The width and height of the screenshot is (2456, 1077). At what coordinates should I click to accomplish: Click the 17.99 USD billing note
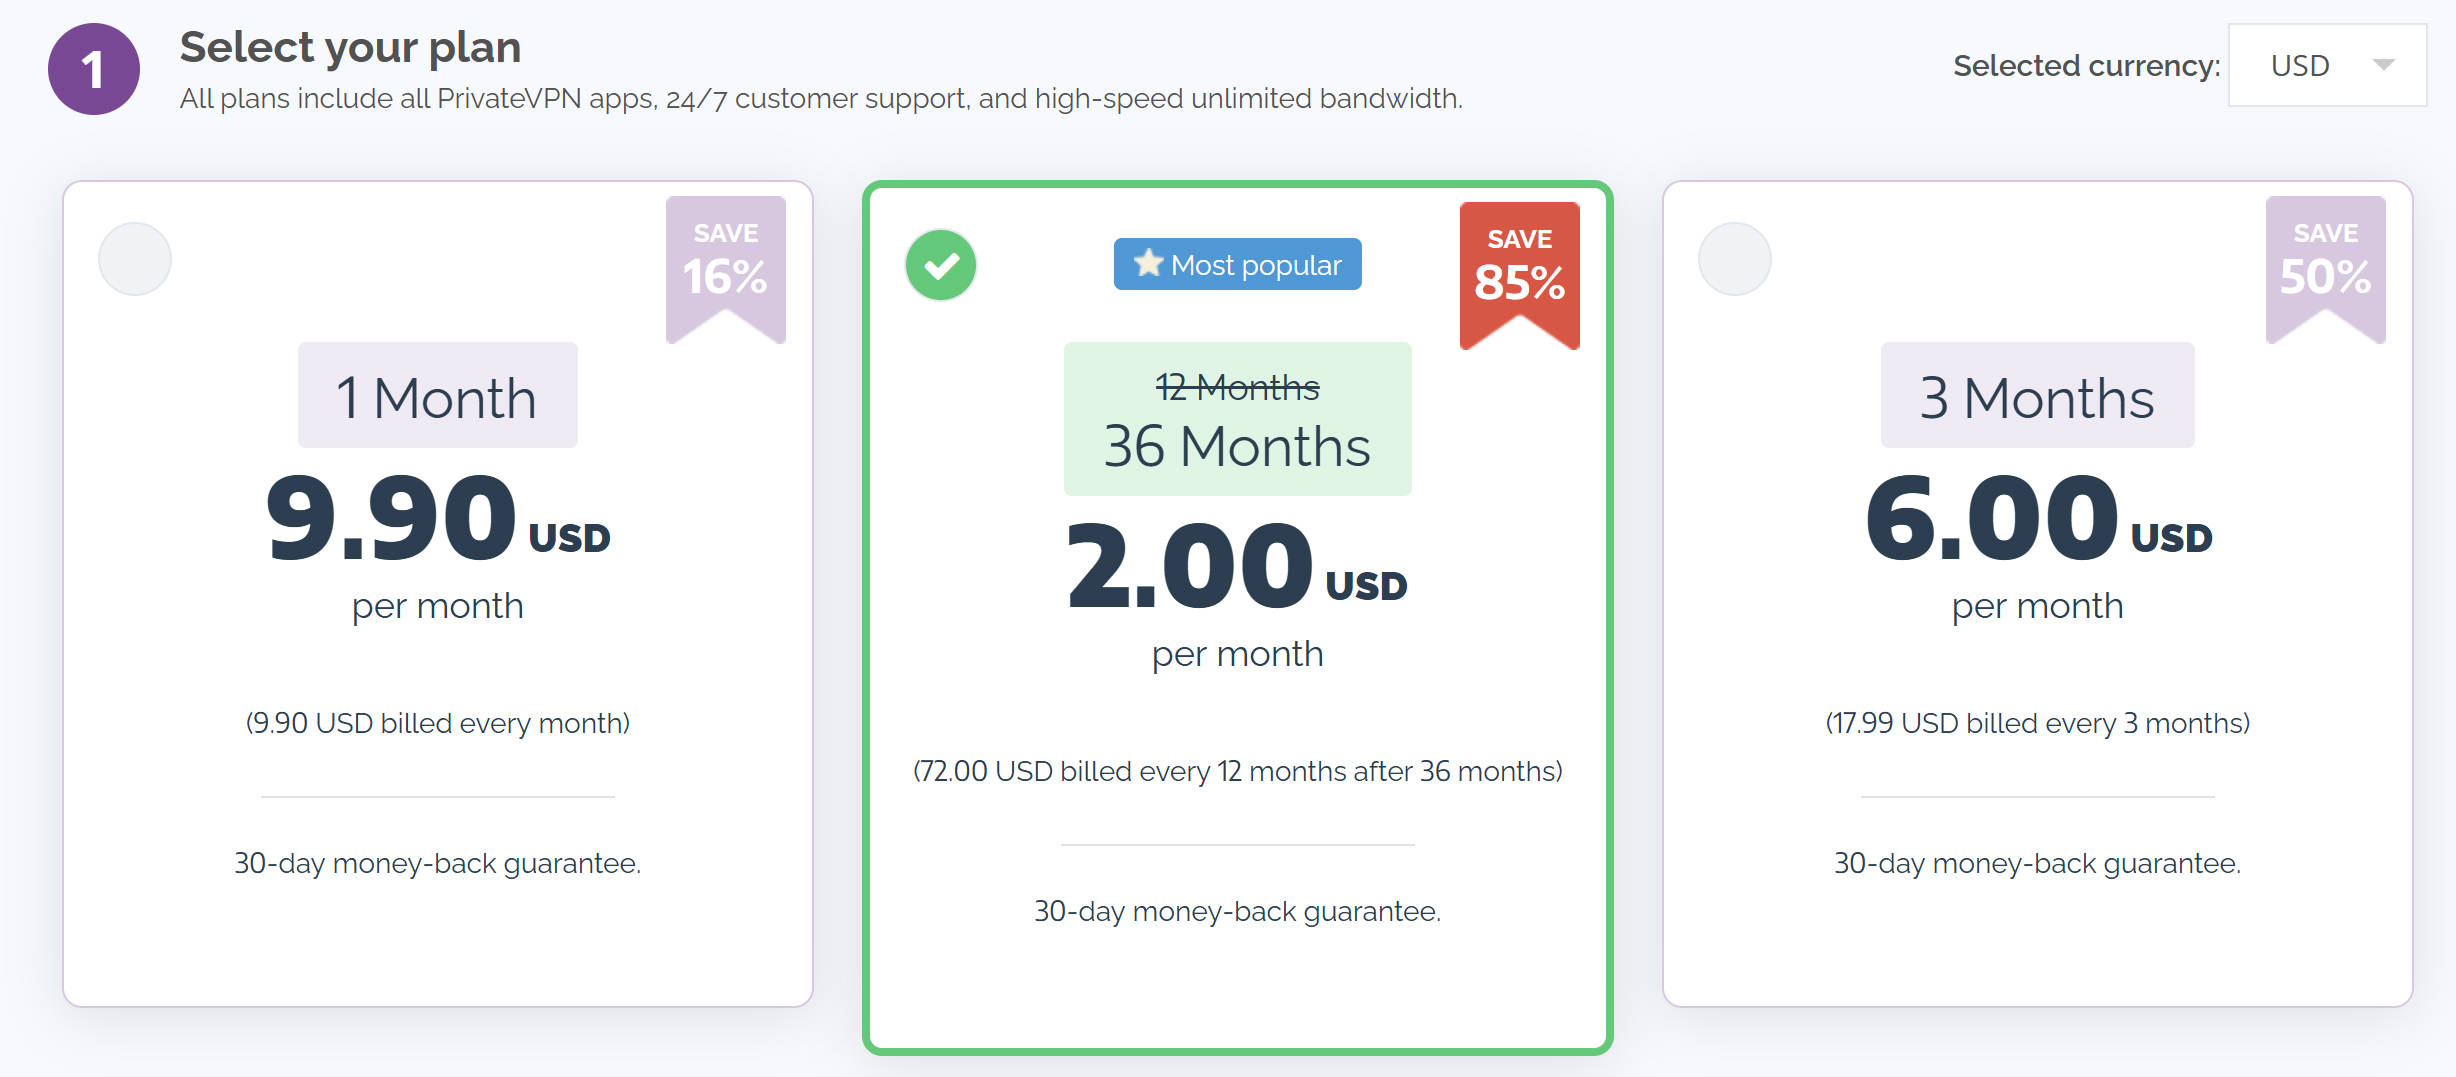2038,723
